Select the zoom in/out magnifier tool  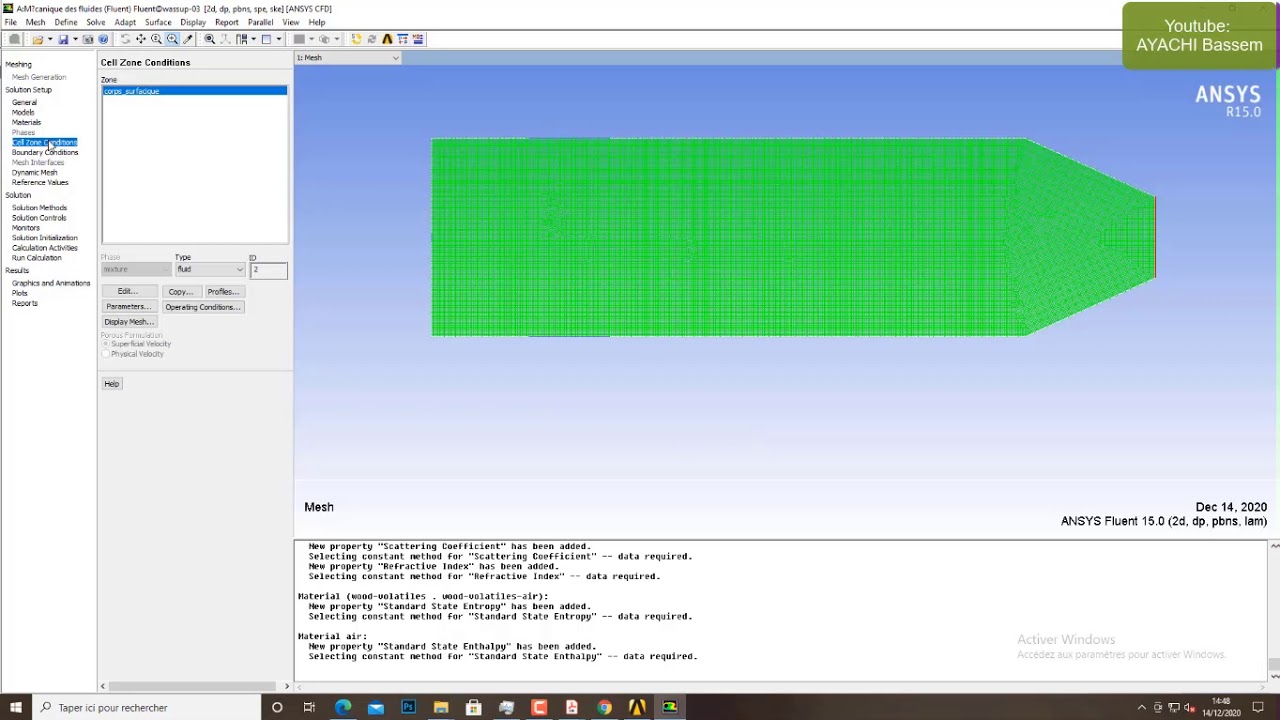[x=156, y=39]
